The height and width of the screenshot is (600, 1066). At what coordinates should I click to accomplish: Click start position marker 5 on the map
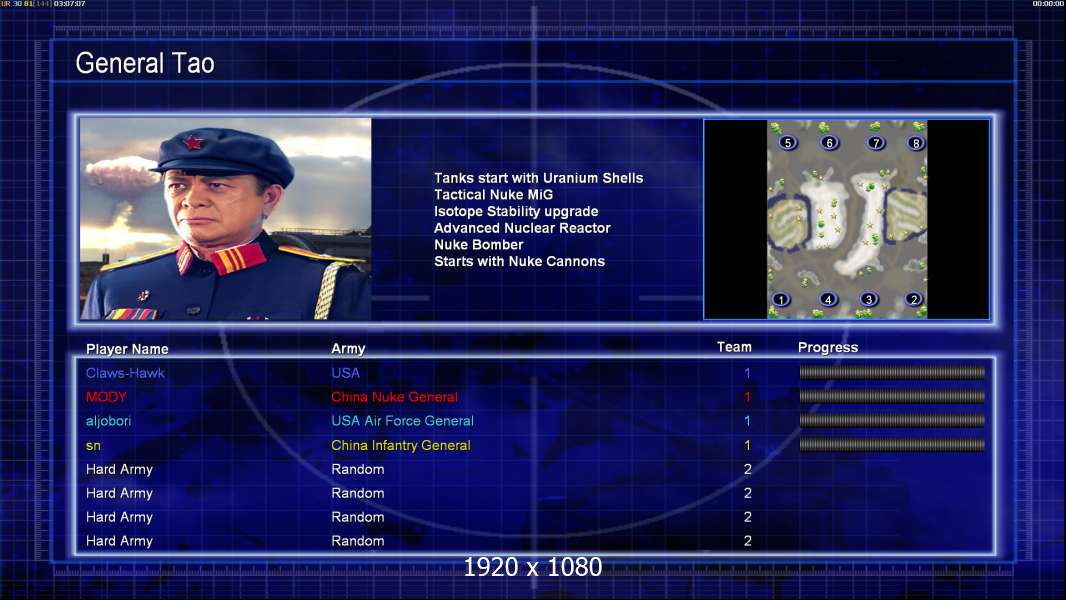pyautogui.click(x=788, y=143)
